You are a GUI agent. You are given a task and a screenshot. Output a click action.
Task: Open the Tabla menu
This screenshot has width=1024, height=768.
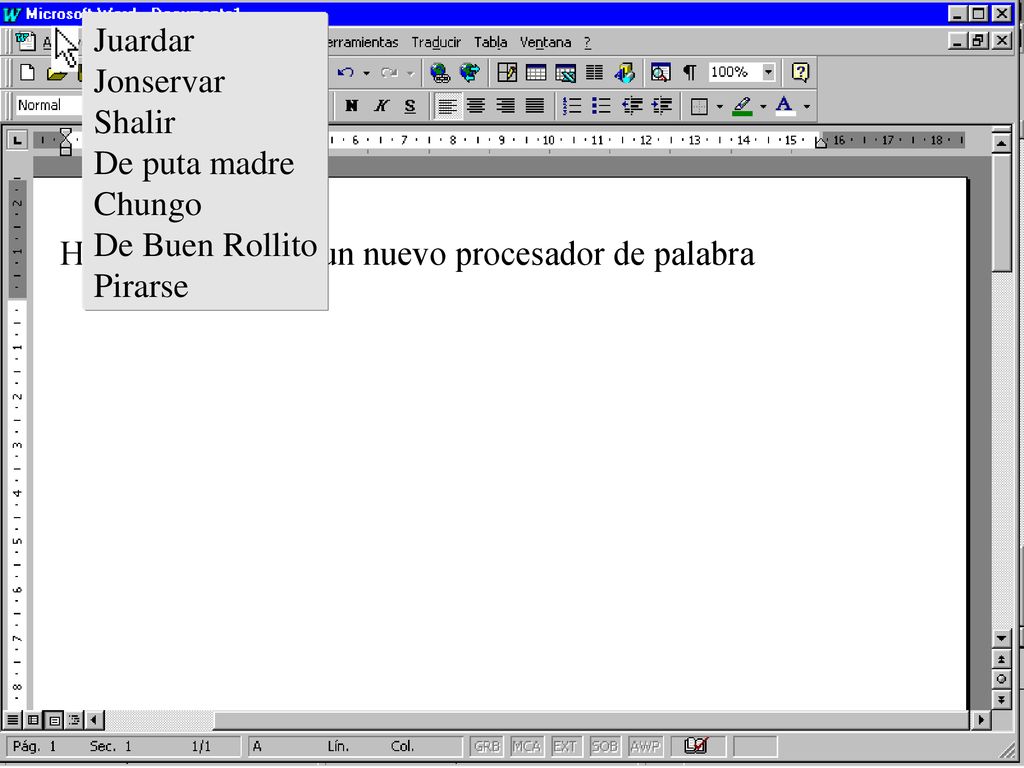490,42
